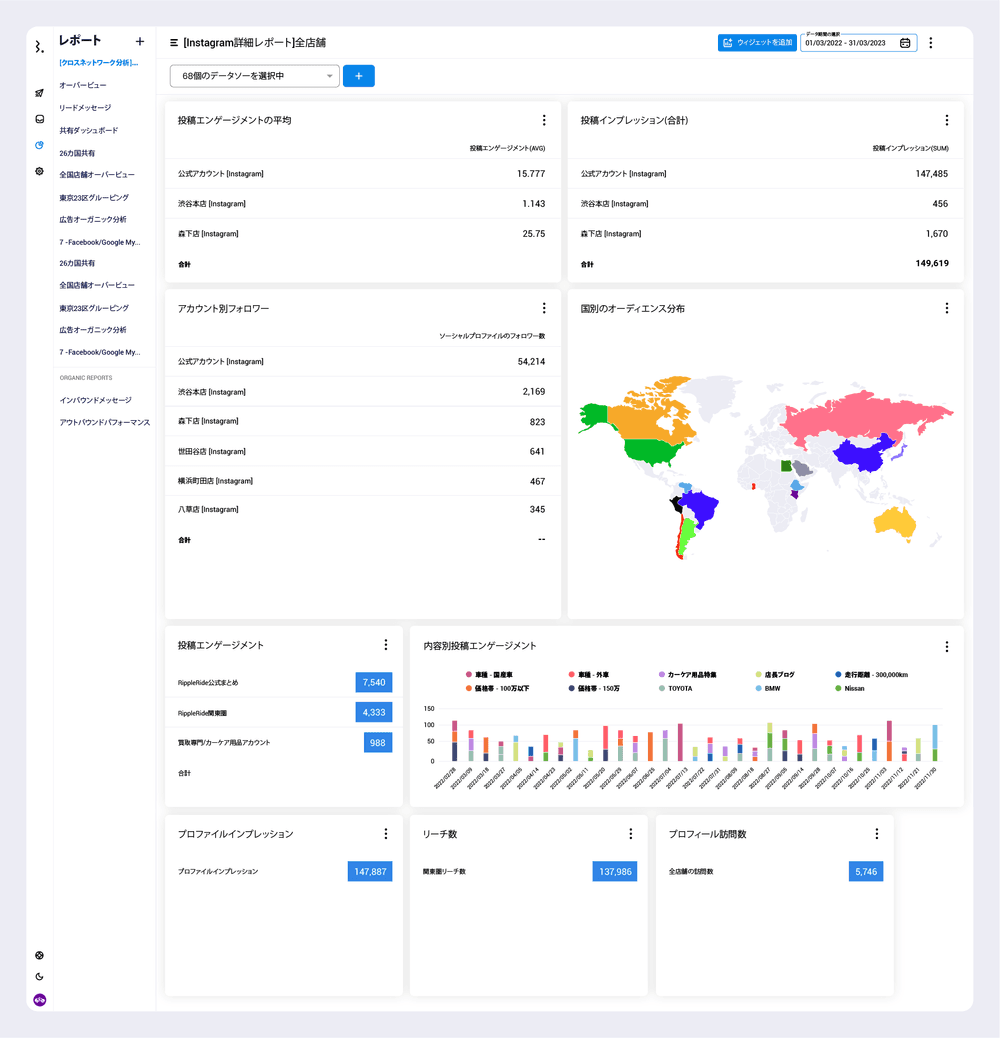Click the plus icon next to レポート
Viewport: 1000px width, 1038px height.
(140, 41)
